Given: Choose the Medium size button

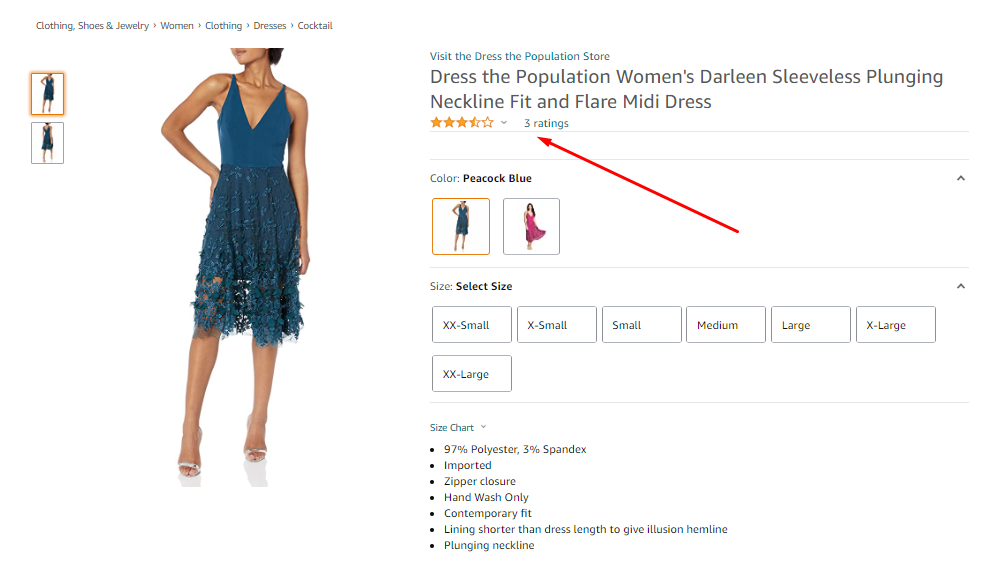Looking at the screenshot, I should (725, 325).
